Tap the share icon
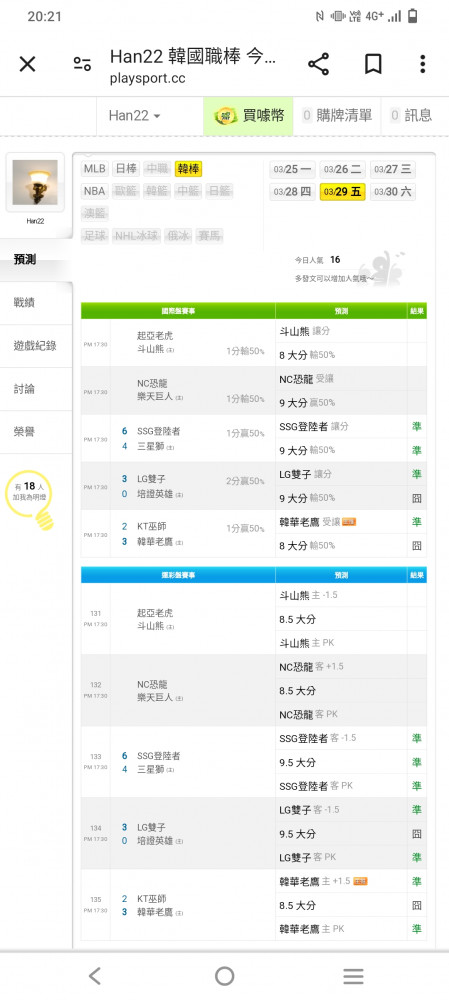 [318, 64]
